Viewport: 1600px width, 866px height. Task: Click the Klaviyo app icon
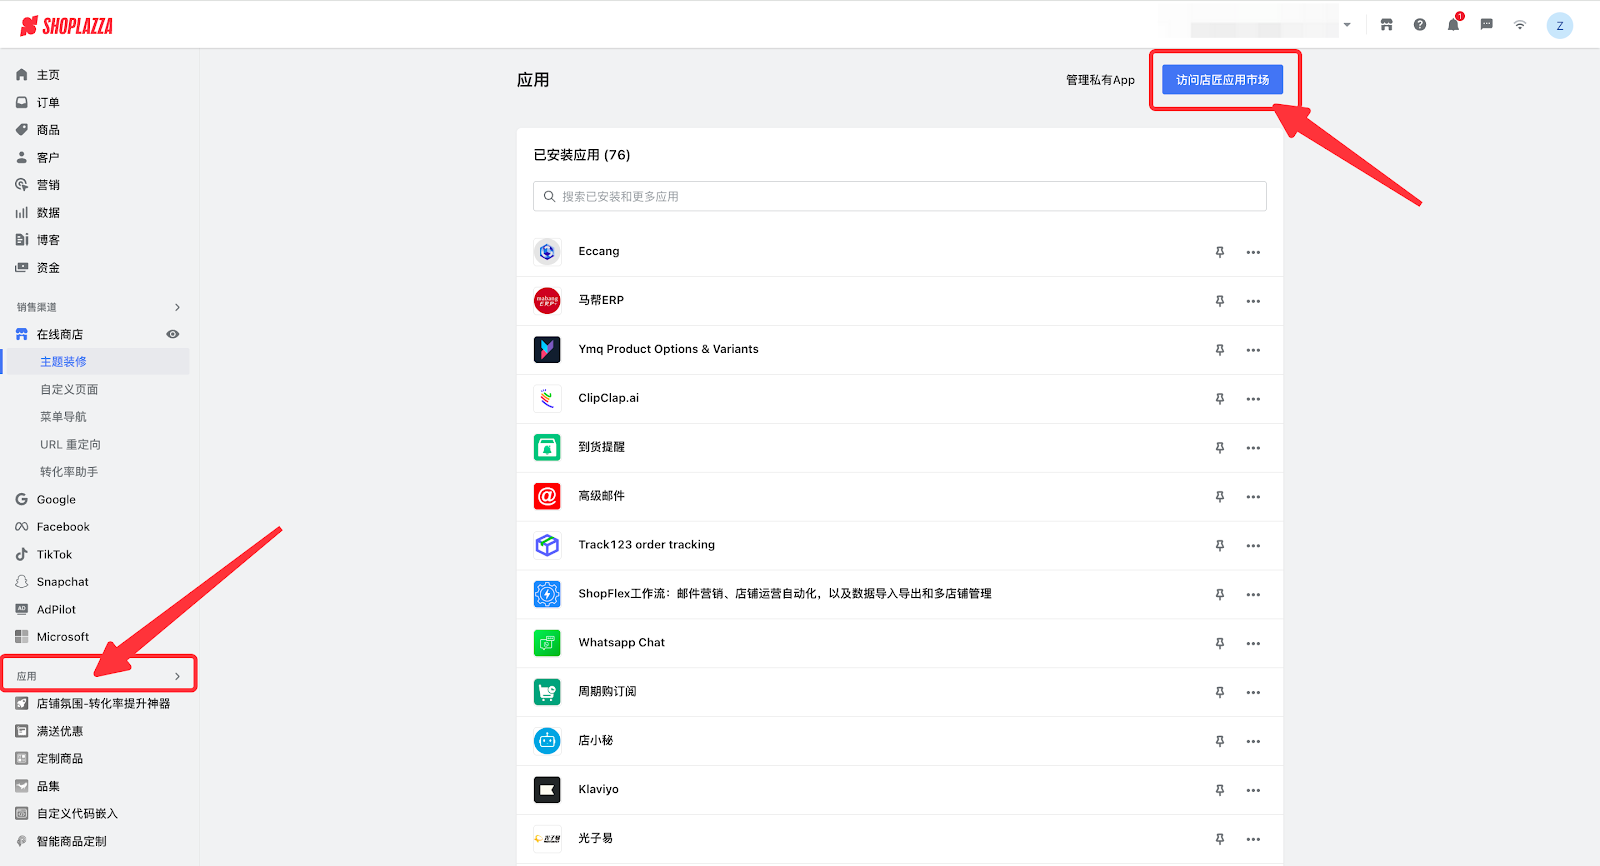547,790
